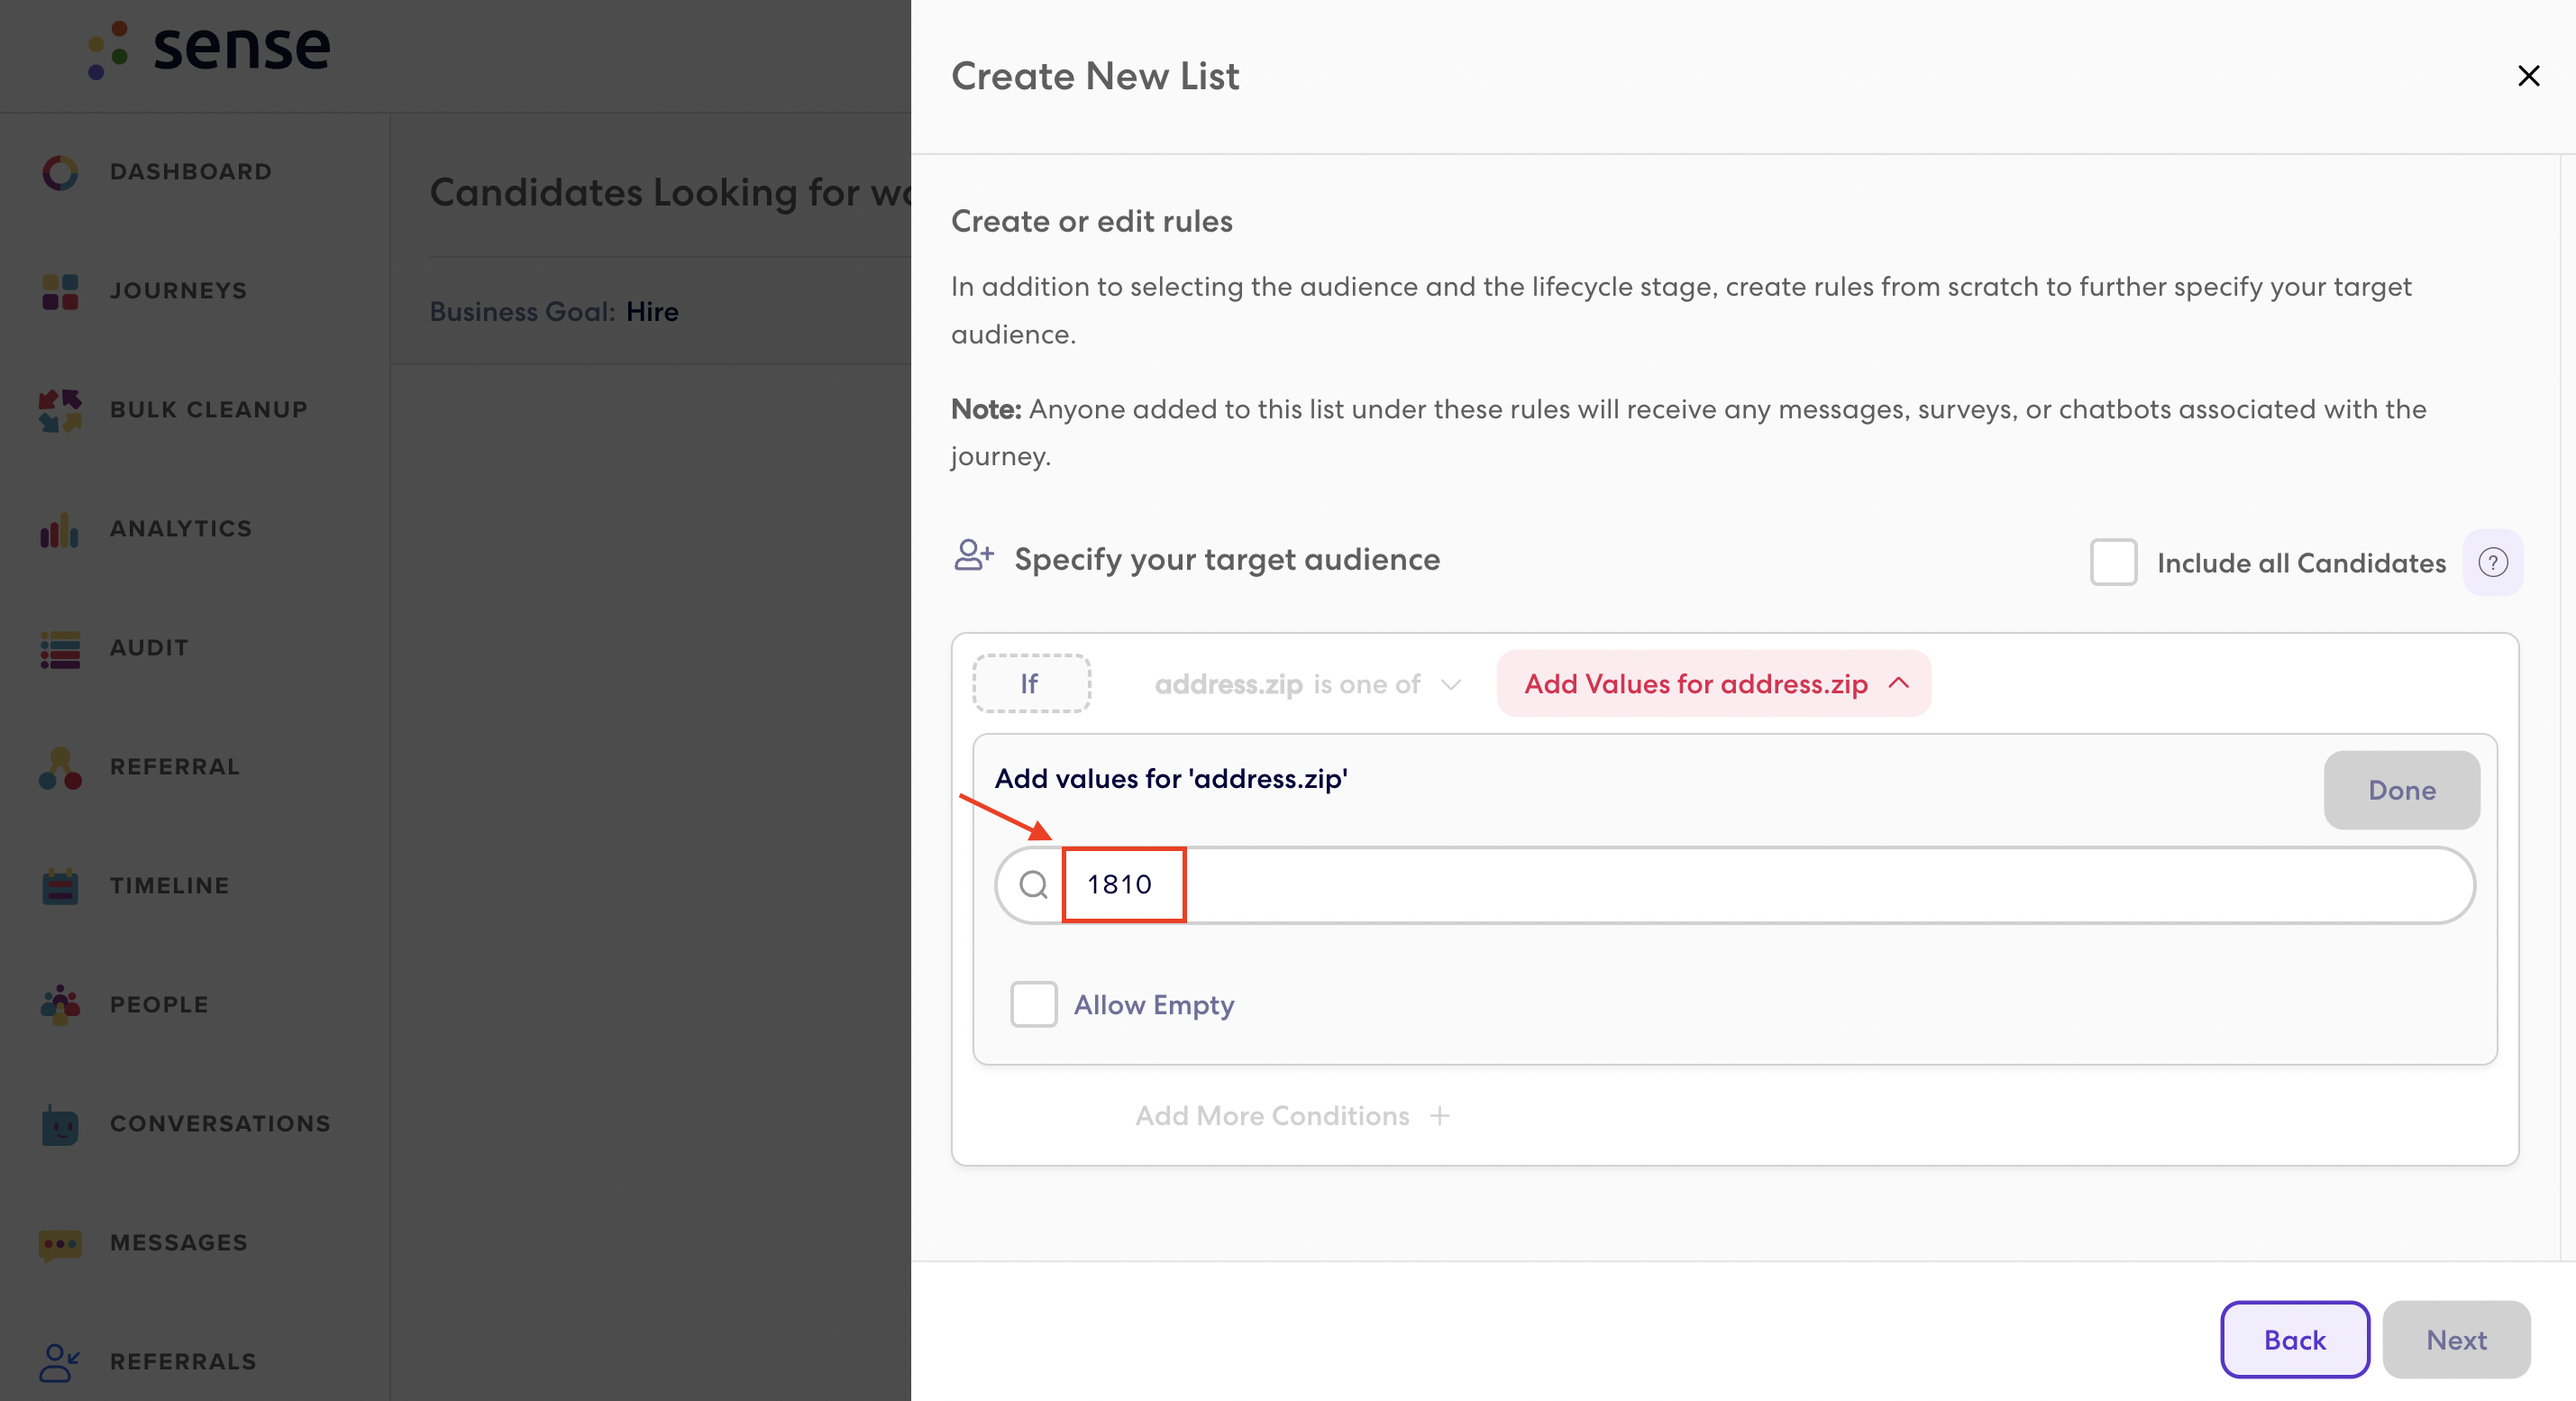Image resolution: width=2576 pixels, height=1401 pixels.
Task: Open Conversations section label
Action: coord(220,1124)
